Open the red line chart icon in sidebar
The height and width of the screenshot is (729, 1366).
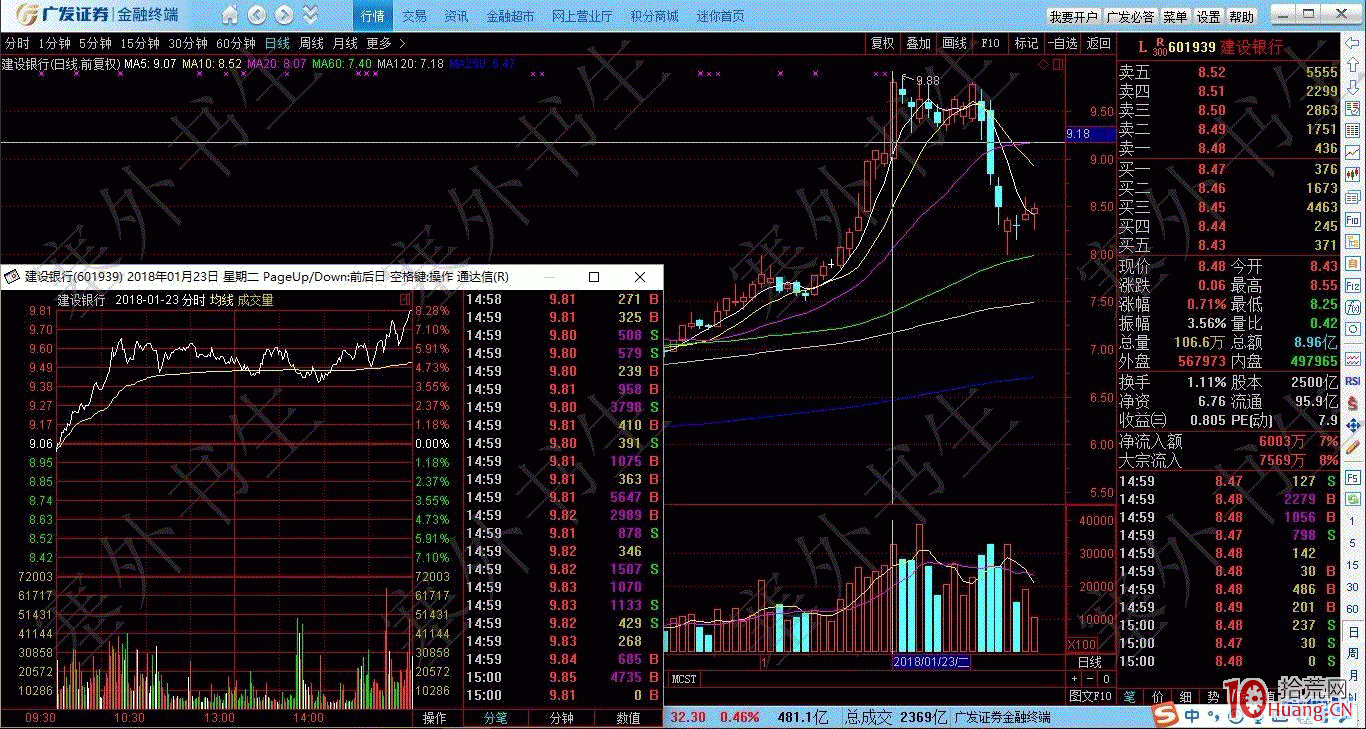click(1352, 152)
